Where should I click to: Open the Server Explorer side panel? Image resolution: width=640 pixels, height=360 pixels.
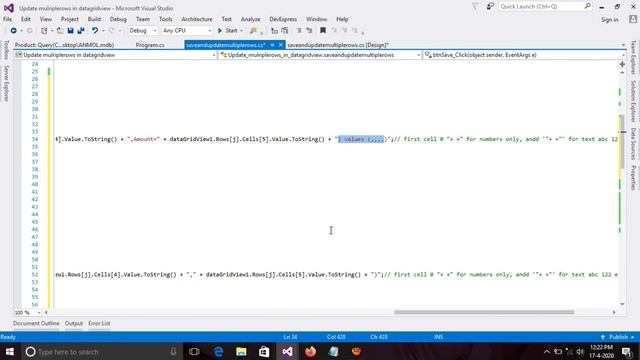point(6,84)
